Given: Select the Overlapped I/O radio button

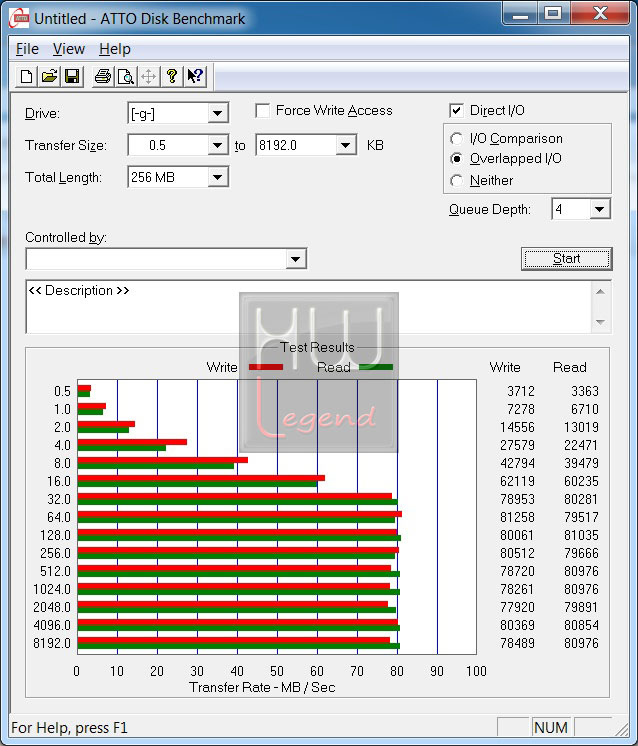Looking at the screenshot, I should click(x=456, y=158).
